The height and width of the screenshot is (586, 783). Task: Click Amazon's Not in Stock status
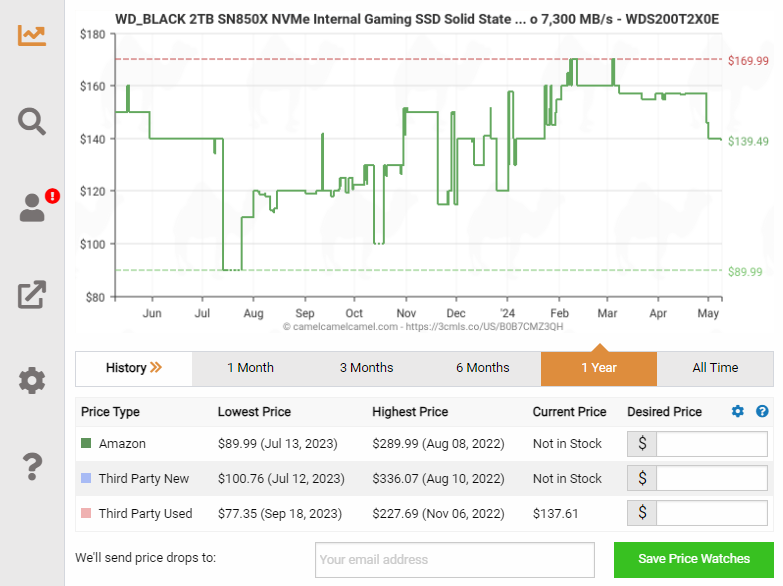coord(567,444)
